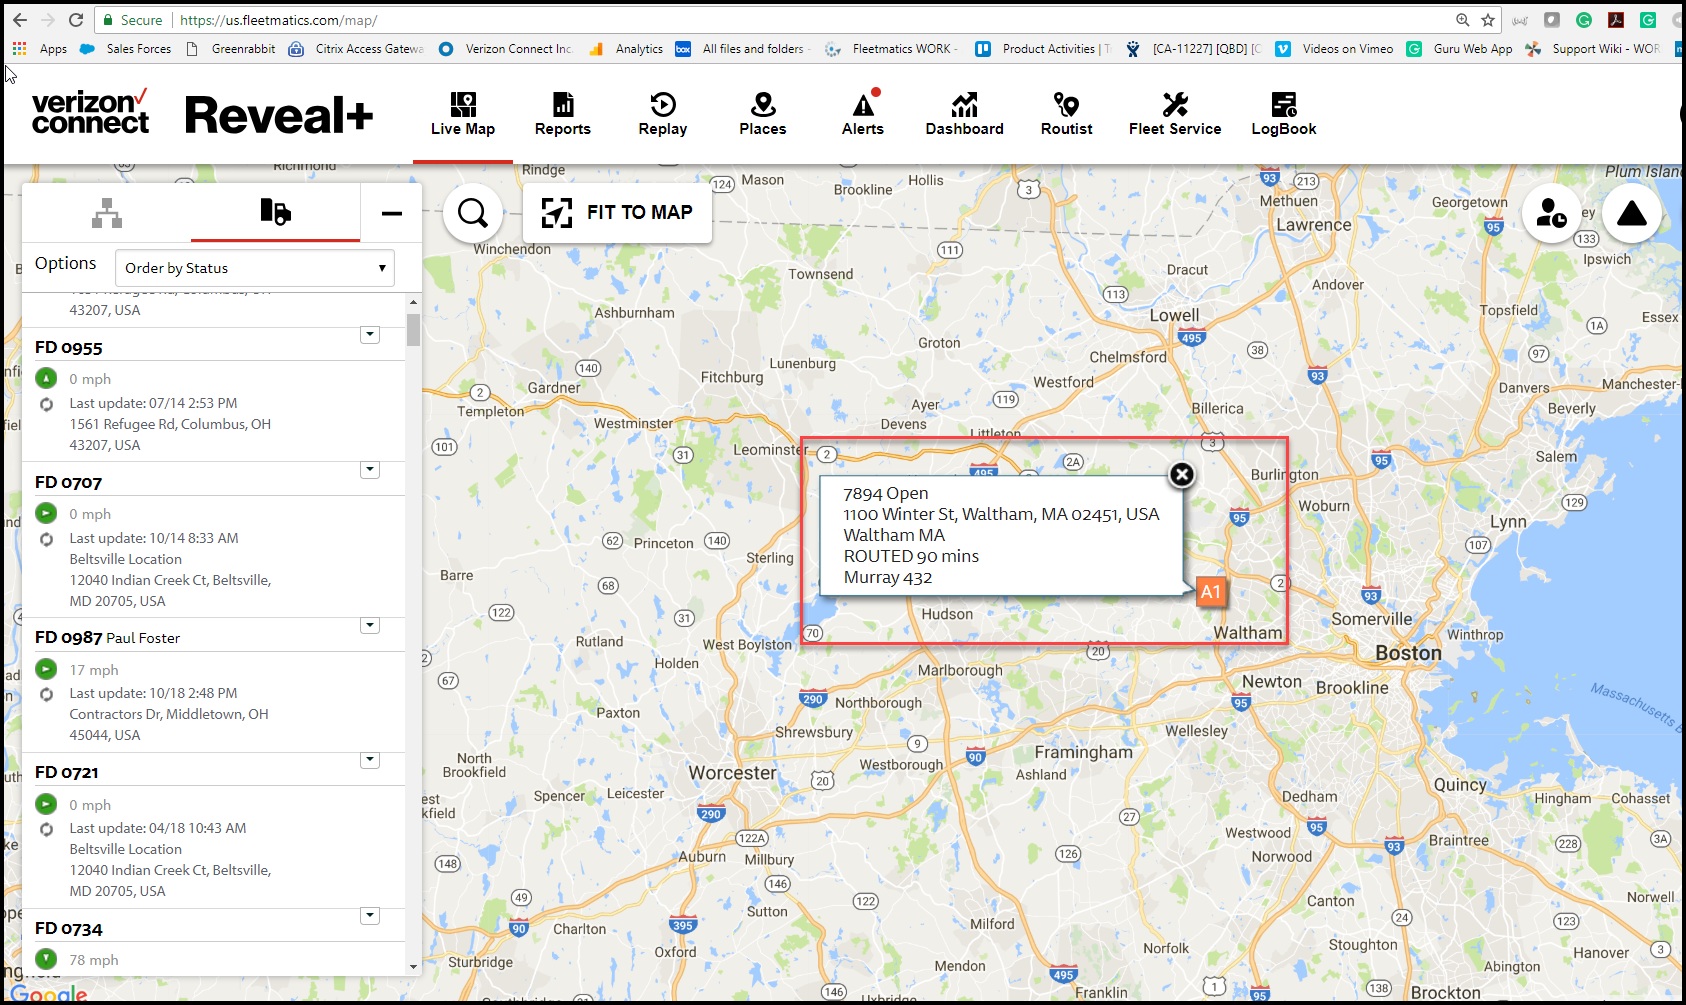
Task: Click vehicle list scrollbar down arrow
Action: click(413, 967)
